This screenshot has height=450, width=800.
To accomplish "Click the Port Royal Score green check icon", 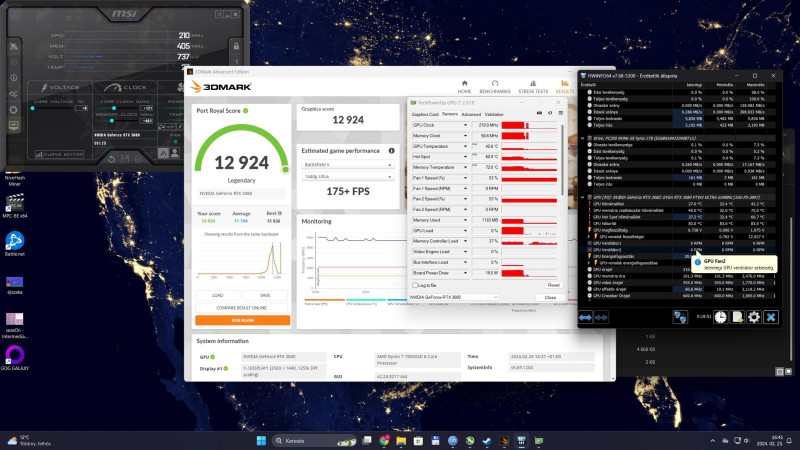I will tap(245, 111).
